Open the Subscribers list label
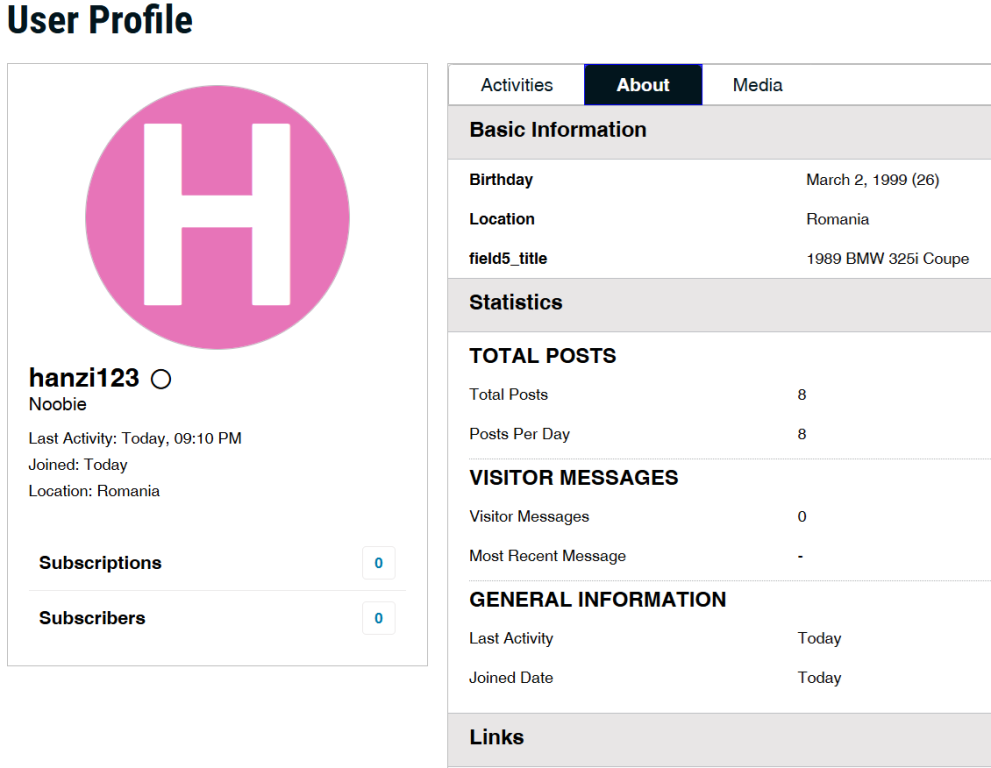This screenshot has height=768, width=991. click(x=92, y=618)
